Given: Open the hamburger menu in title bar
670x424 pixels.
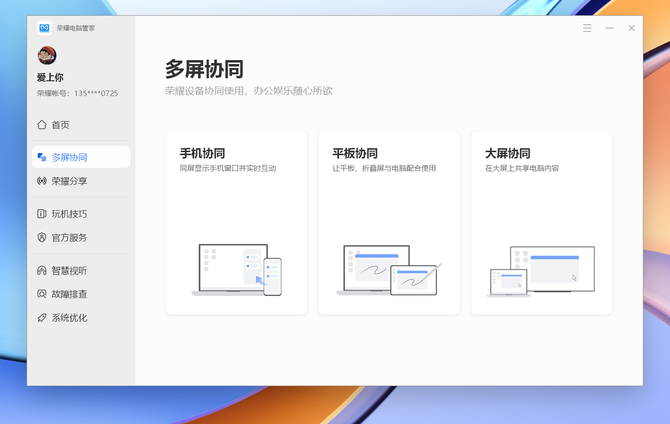Looking at the screenshot, I should tap(587, 28).
